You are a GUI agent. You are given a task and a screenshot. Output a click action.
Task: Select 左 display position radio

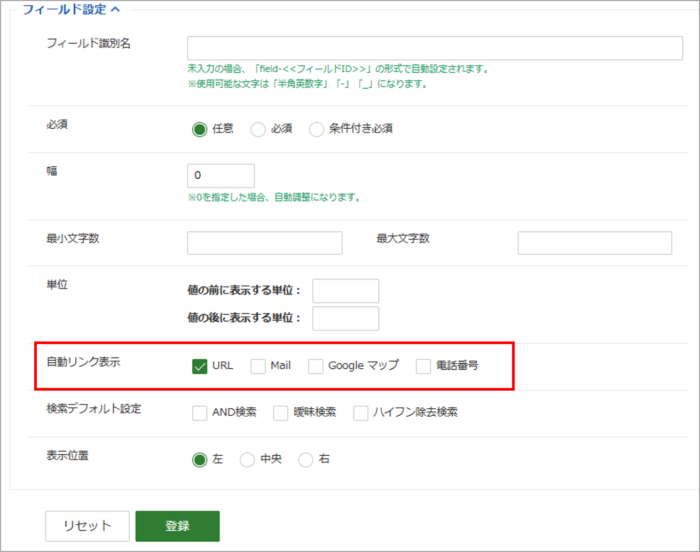pyautogui.click(x=200, y=460)
